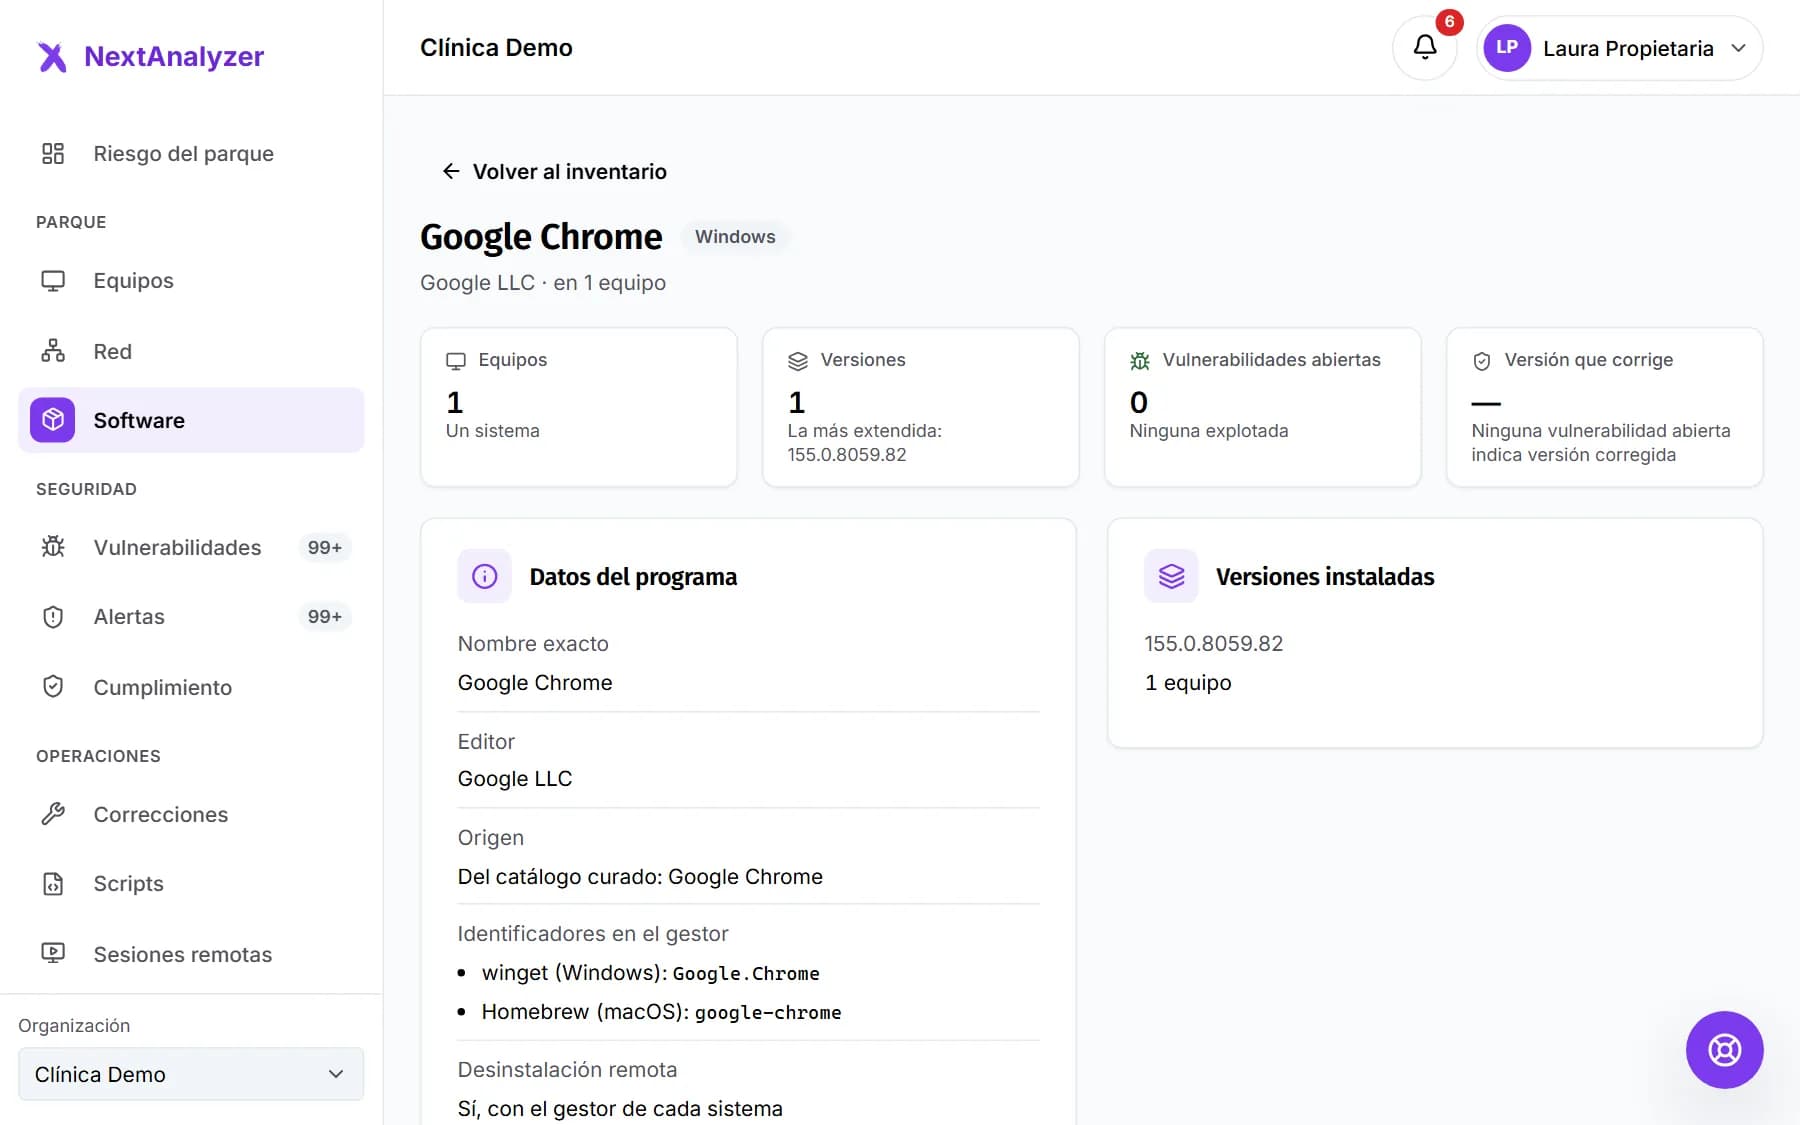Click version 155.0.8059.82 in Versiones instaladas
The height and width of the screenshot is (1125, 1800).
click(1213, 644)
